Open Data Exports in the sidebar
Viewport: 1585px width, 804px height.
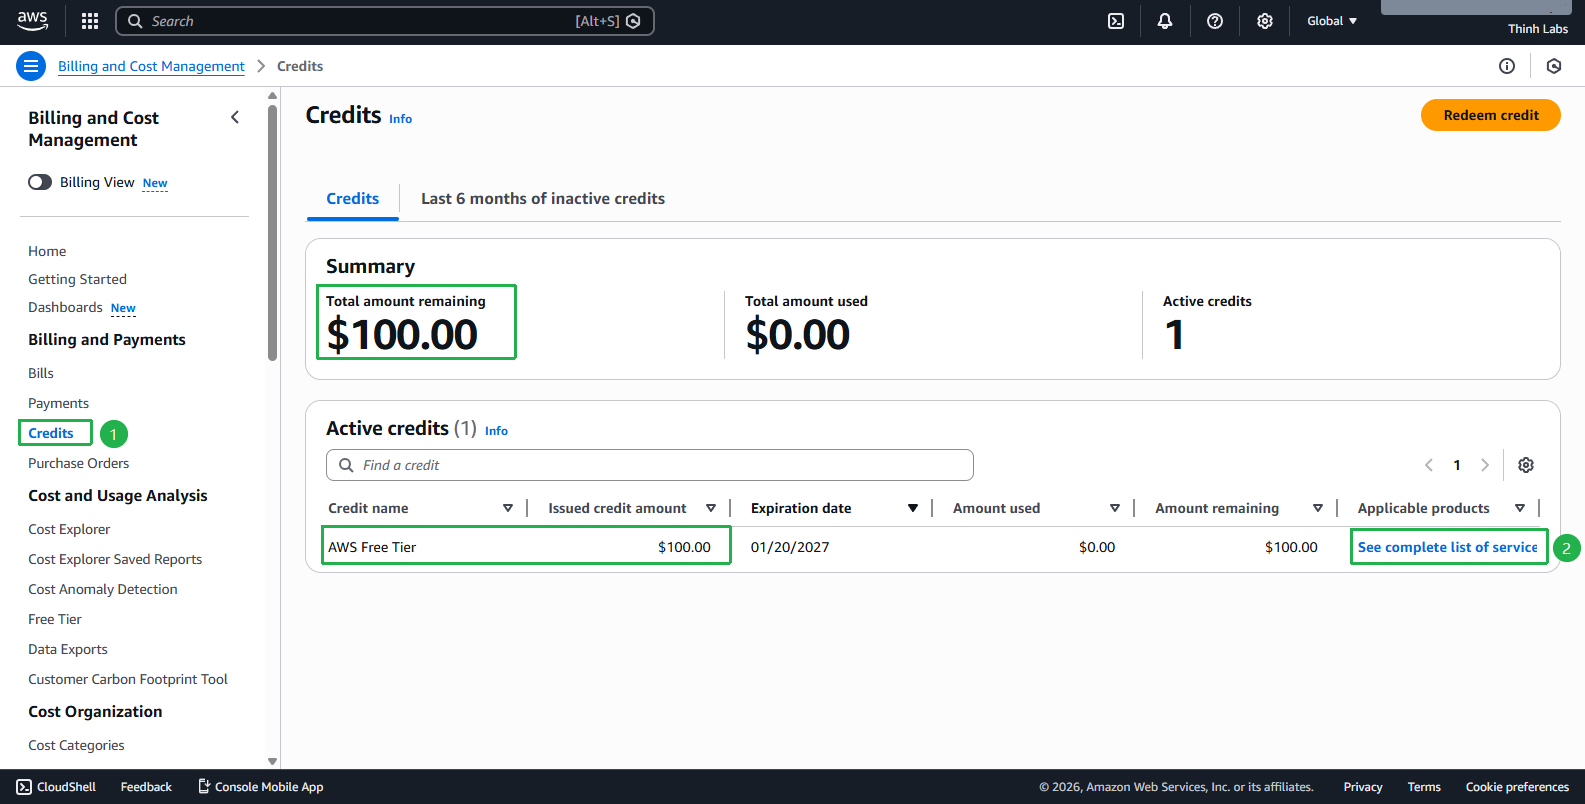(68, 649)
